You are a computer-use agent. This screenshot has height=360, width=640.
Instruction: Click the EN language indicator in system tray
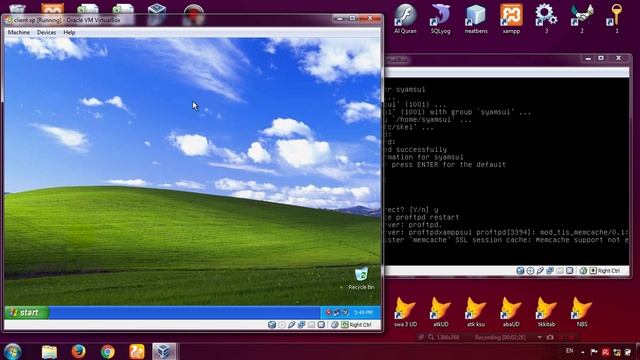point(569,351)
